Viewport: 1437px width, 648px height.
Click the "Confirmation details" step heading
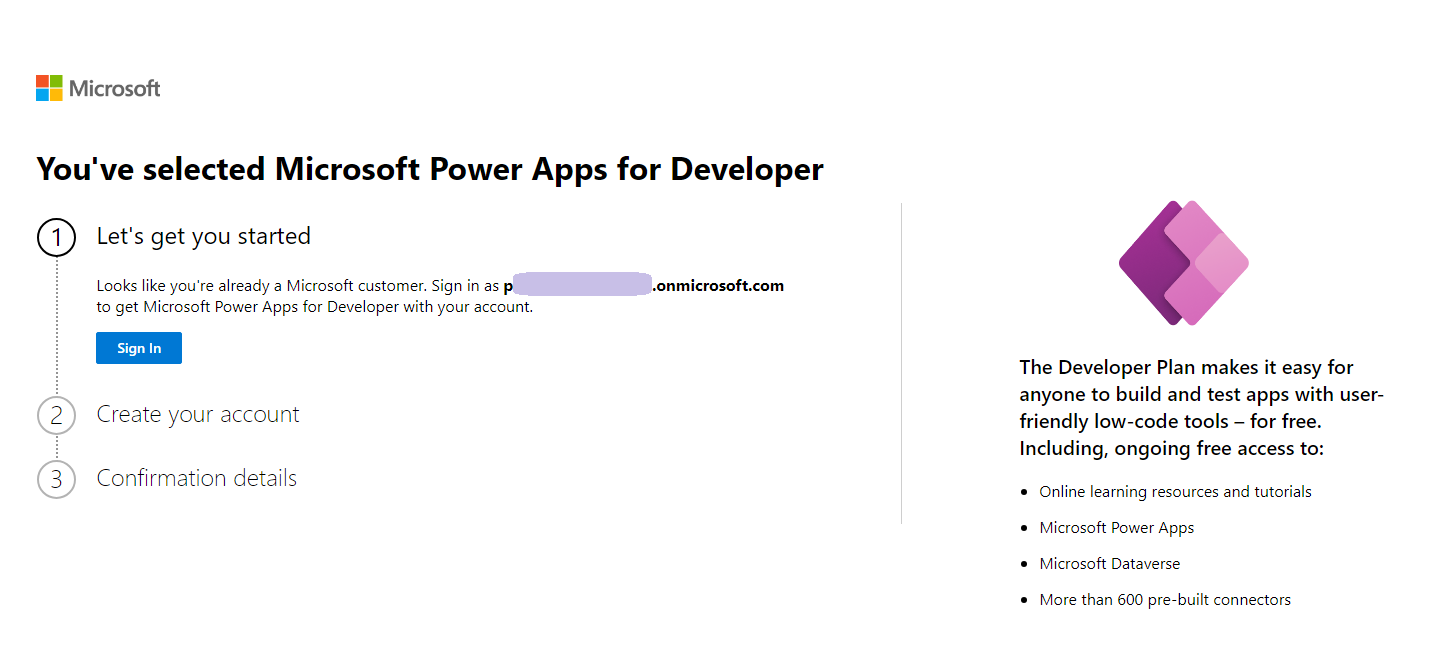197,478
